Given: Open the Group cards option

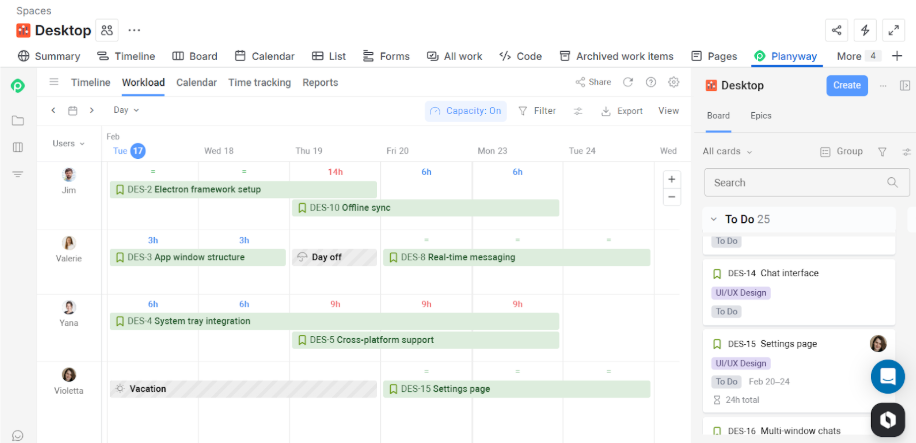Looking at the screenshot, I should pyautogui.click(x=841, y=151).
